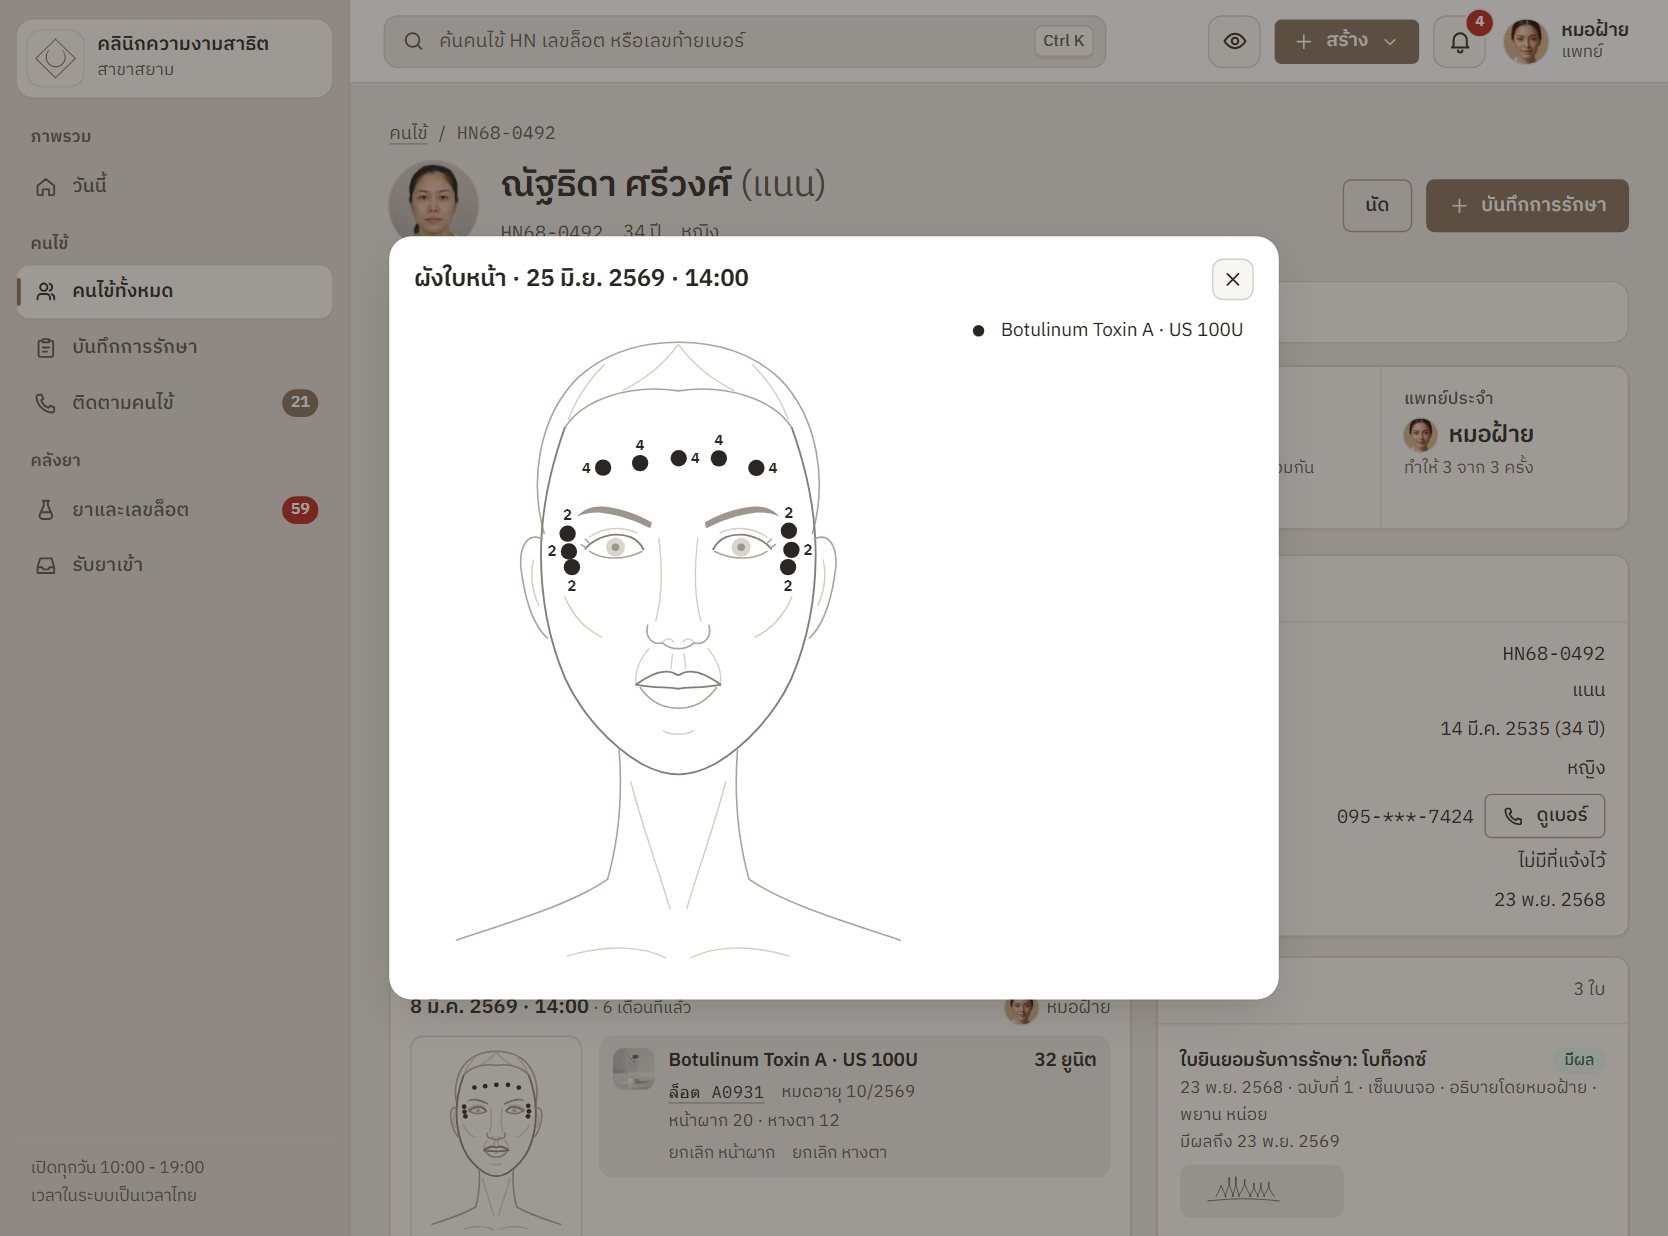Image resolution: width=1668 pixels, height=1236 pixels.
Task: Toggle the eye visibility button
Action: 1234,41
